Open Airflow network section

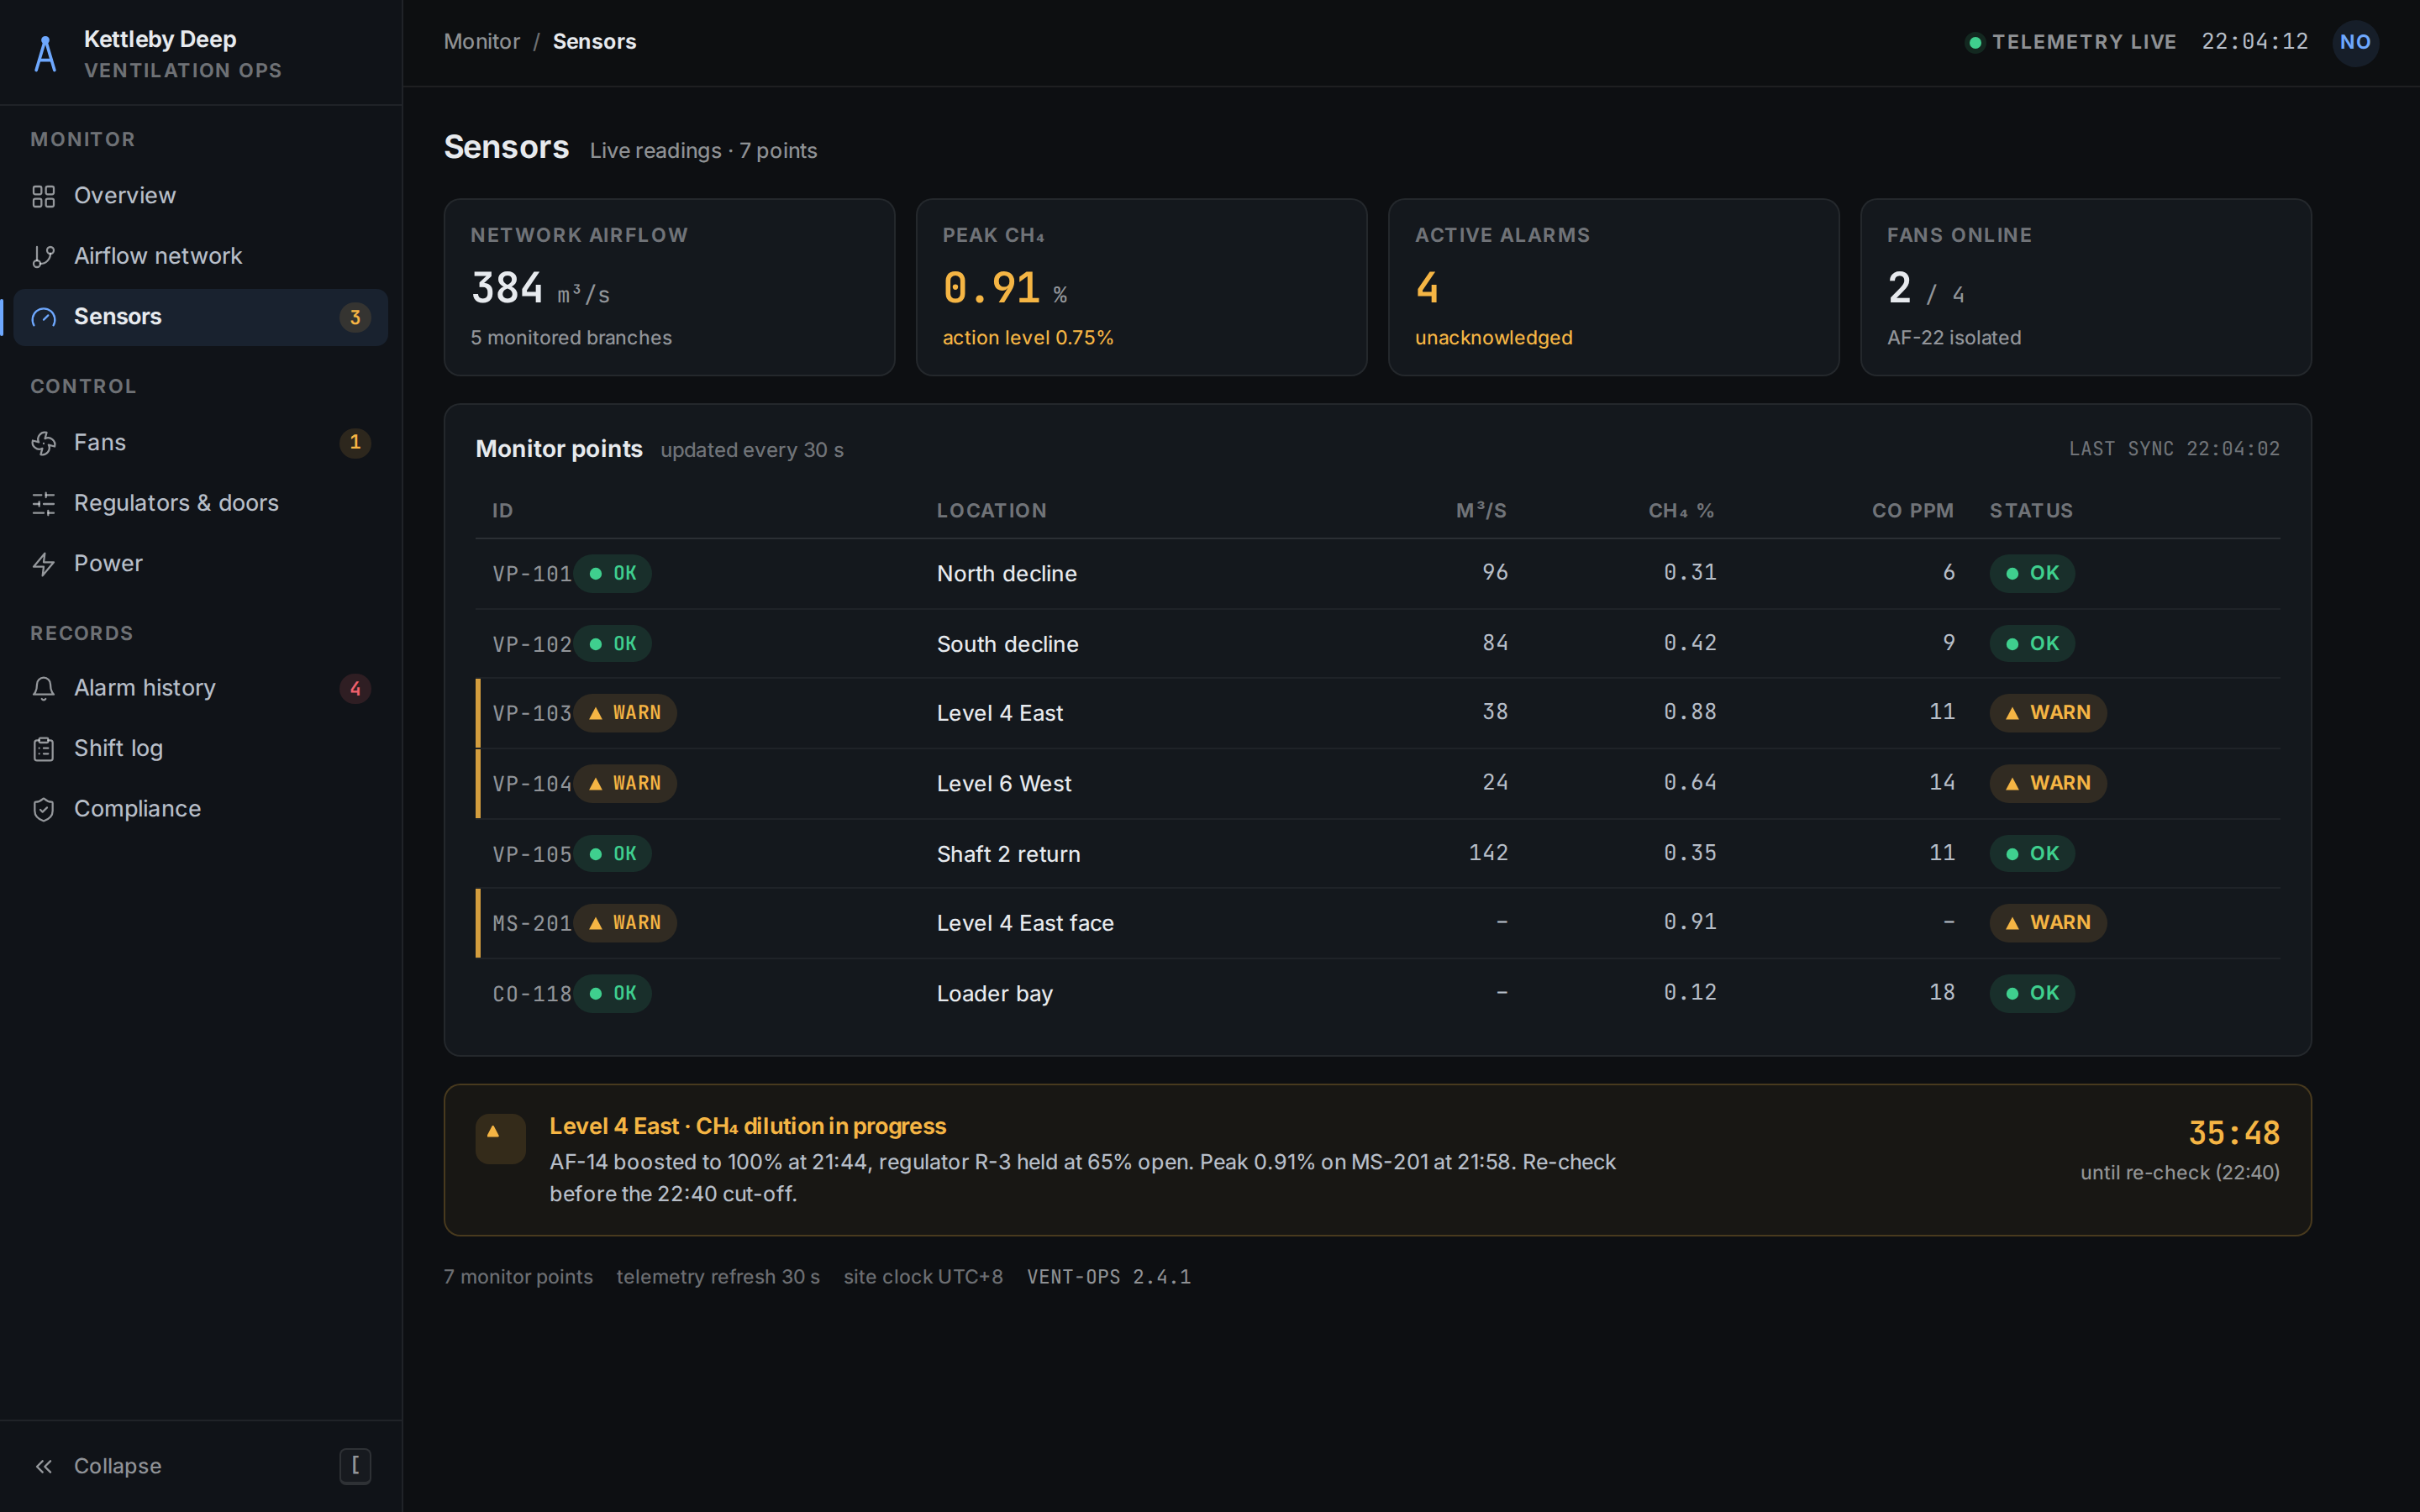[x=201, y=257]
